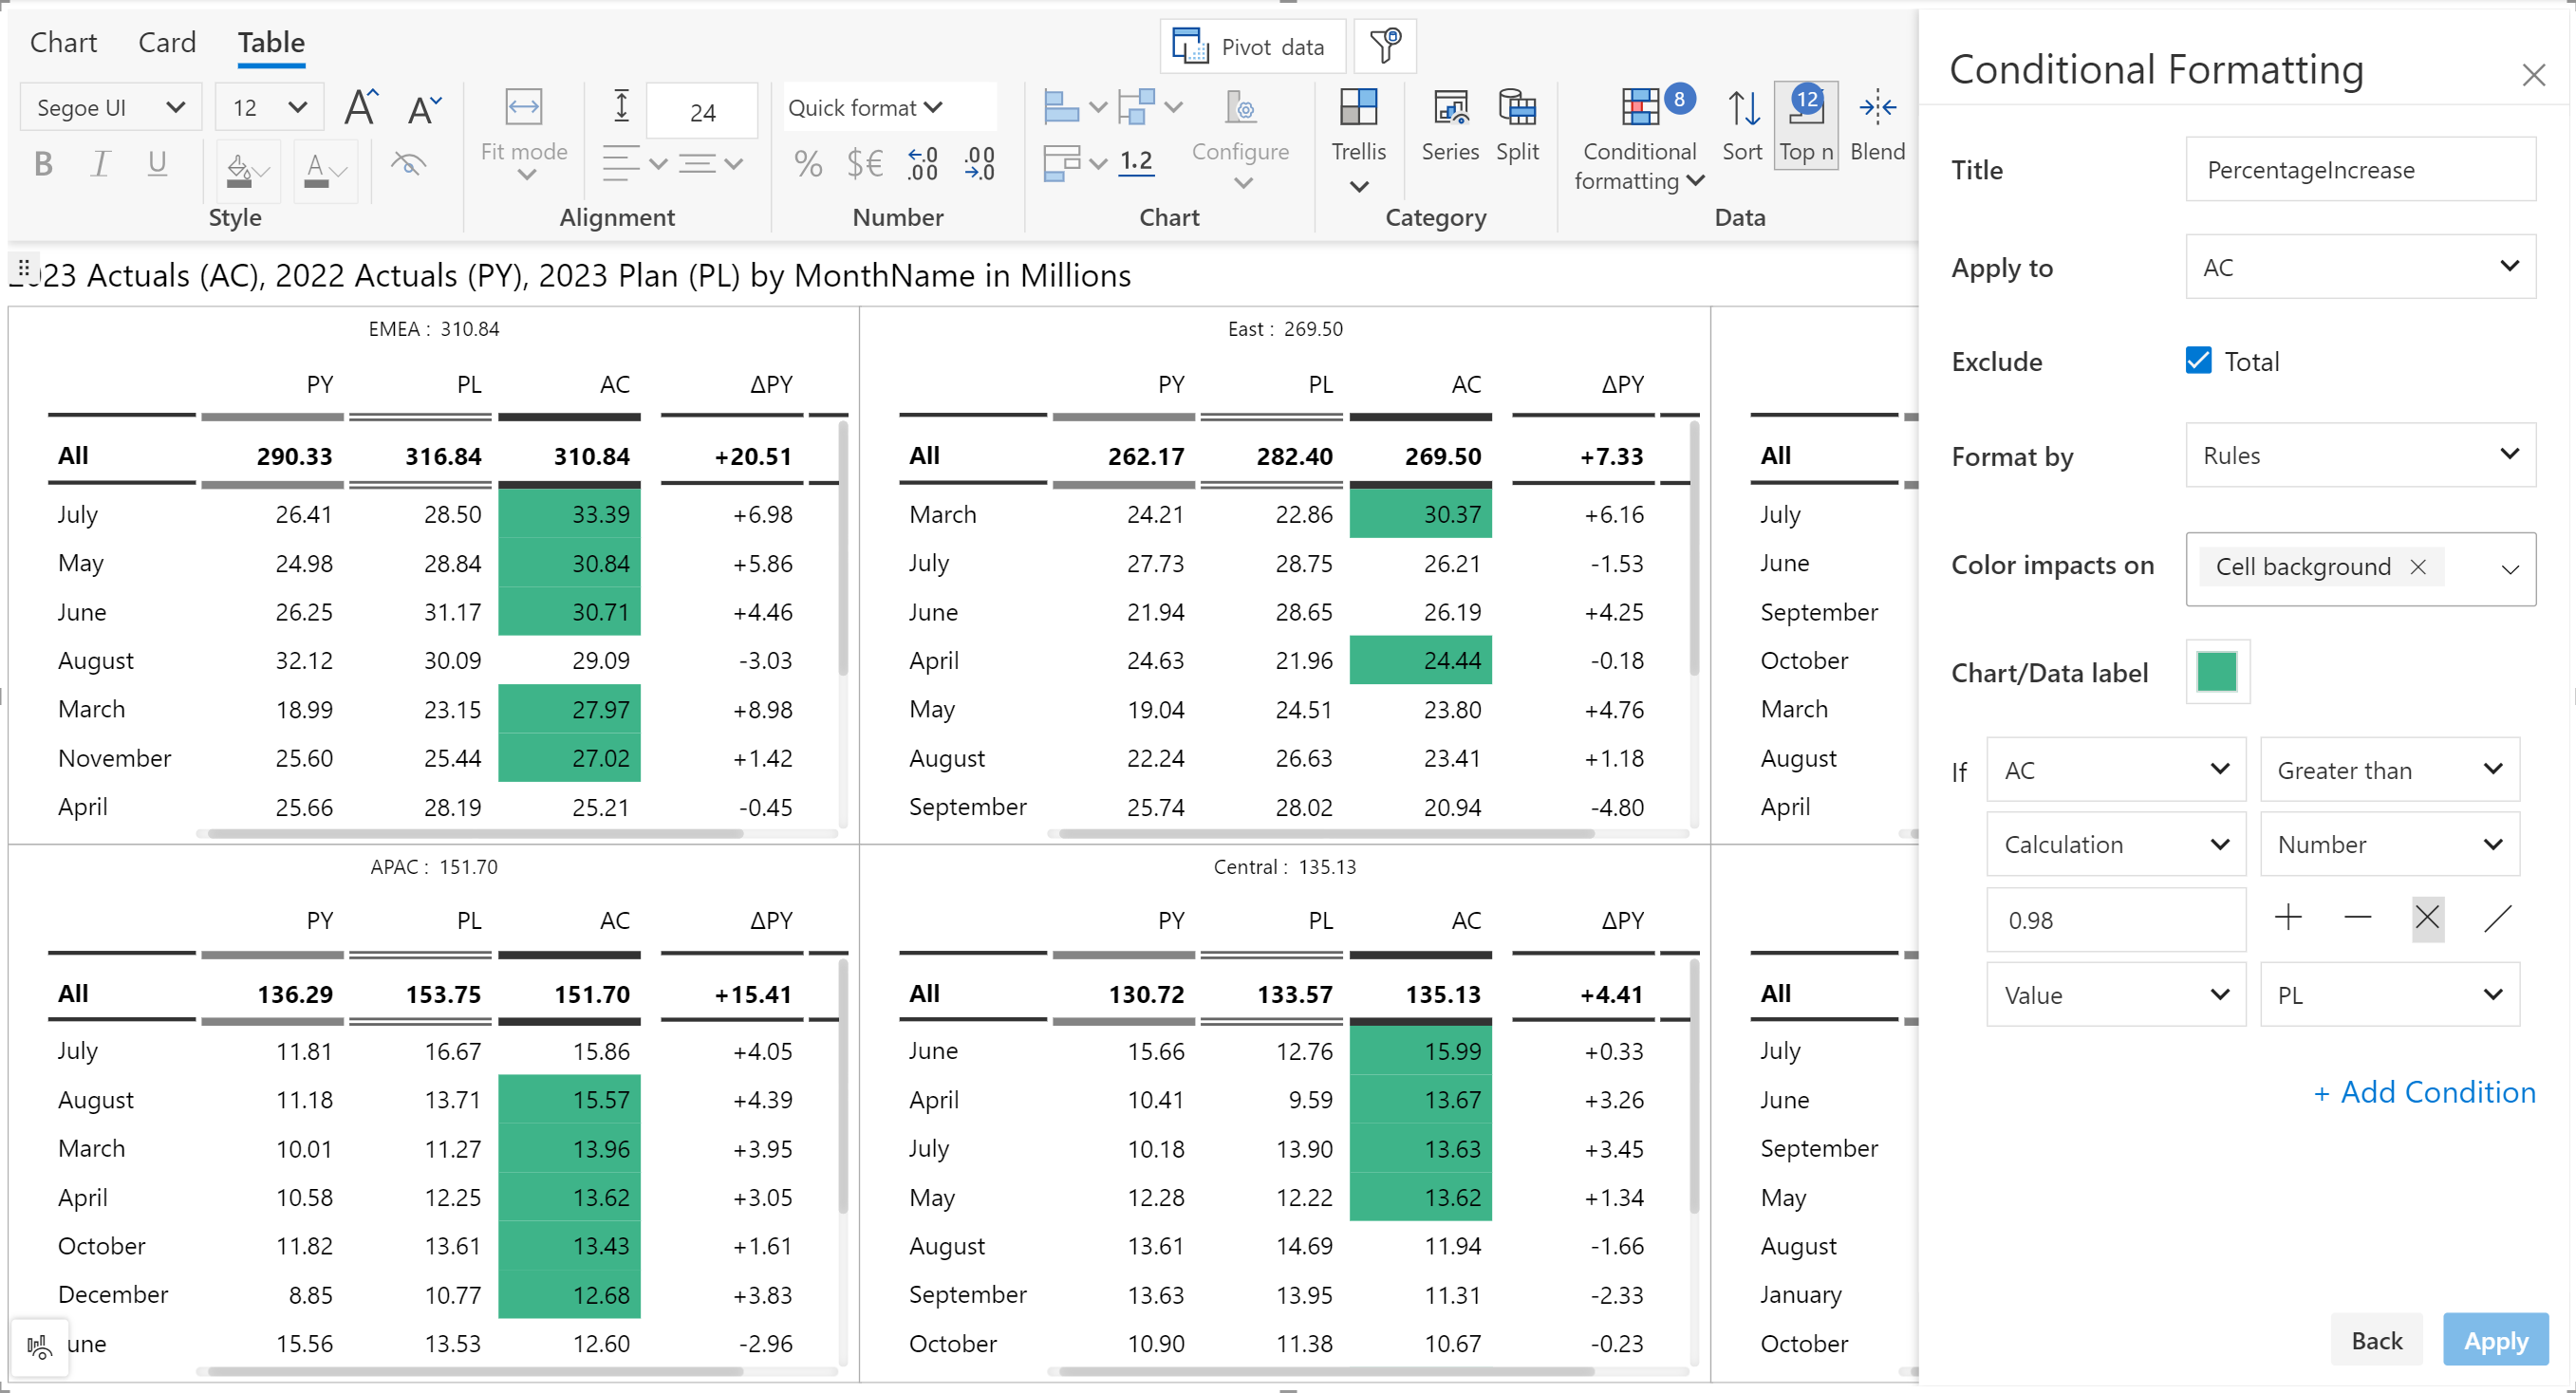Viewport: 2576px width, 1393px height.
Task: Click the Add Condition link
Action: coord(2424,1092)
